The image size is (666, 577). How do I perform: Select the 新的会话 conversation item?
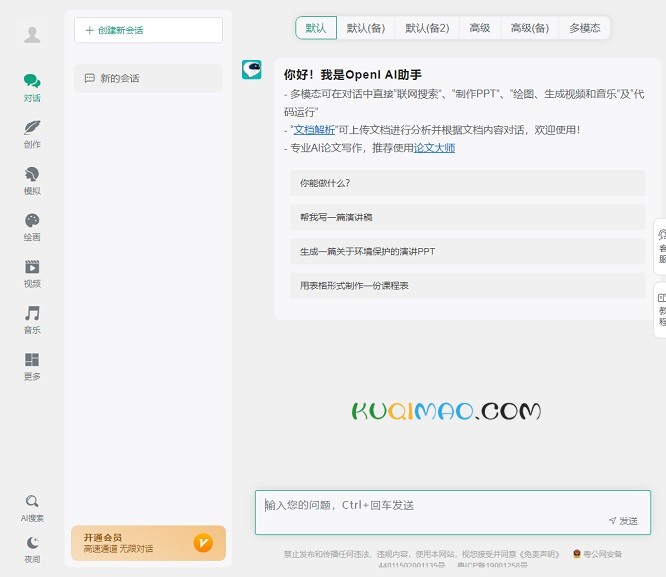tap(148, 78)
